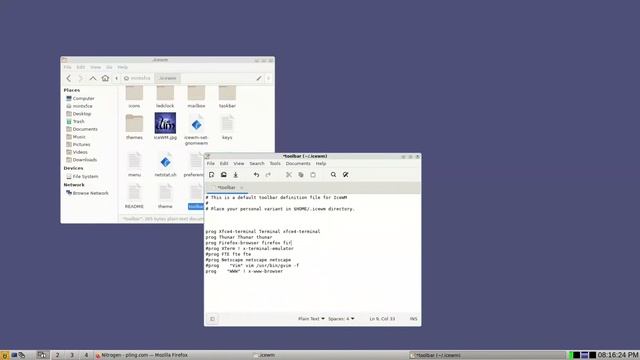Open the text editor Documents menu
The image size is (640, 360).
click(x=298, y=163)
